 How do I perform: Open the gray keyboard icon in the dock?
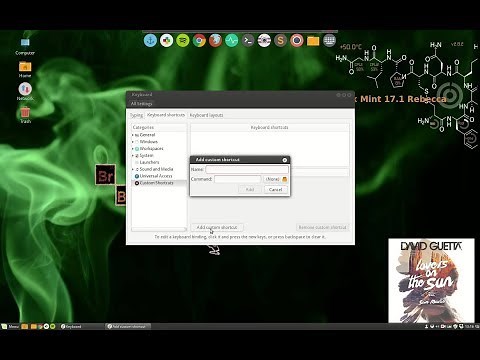click(329, 41)
